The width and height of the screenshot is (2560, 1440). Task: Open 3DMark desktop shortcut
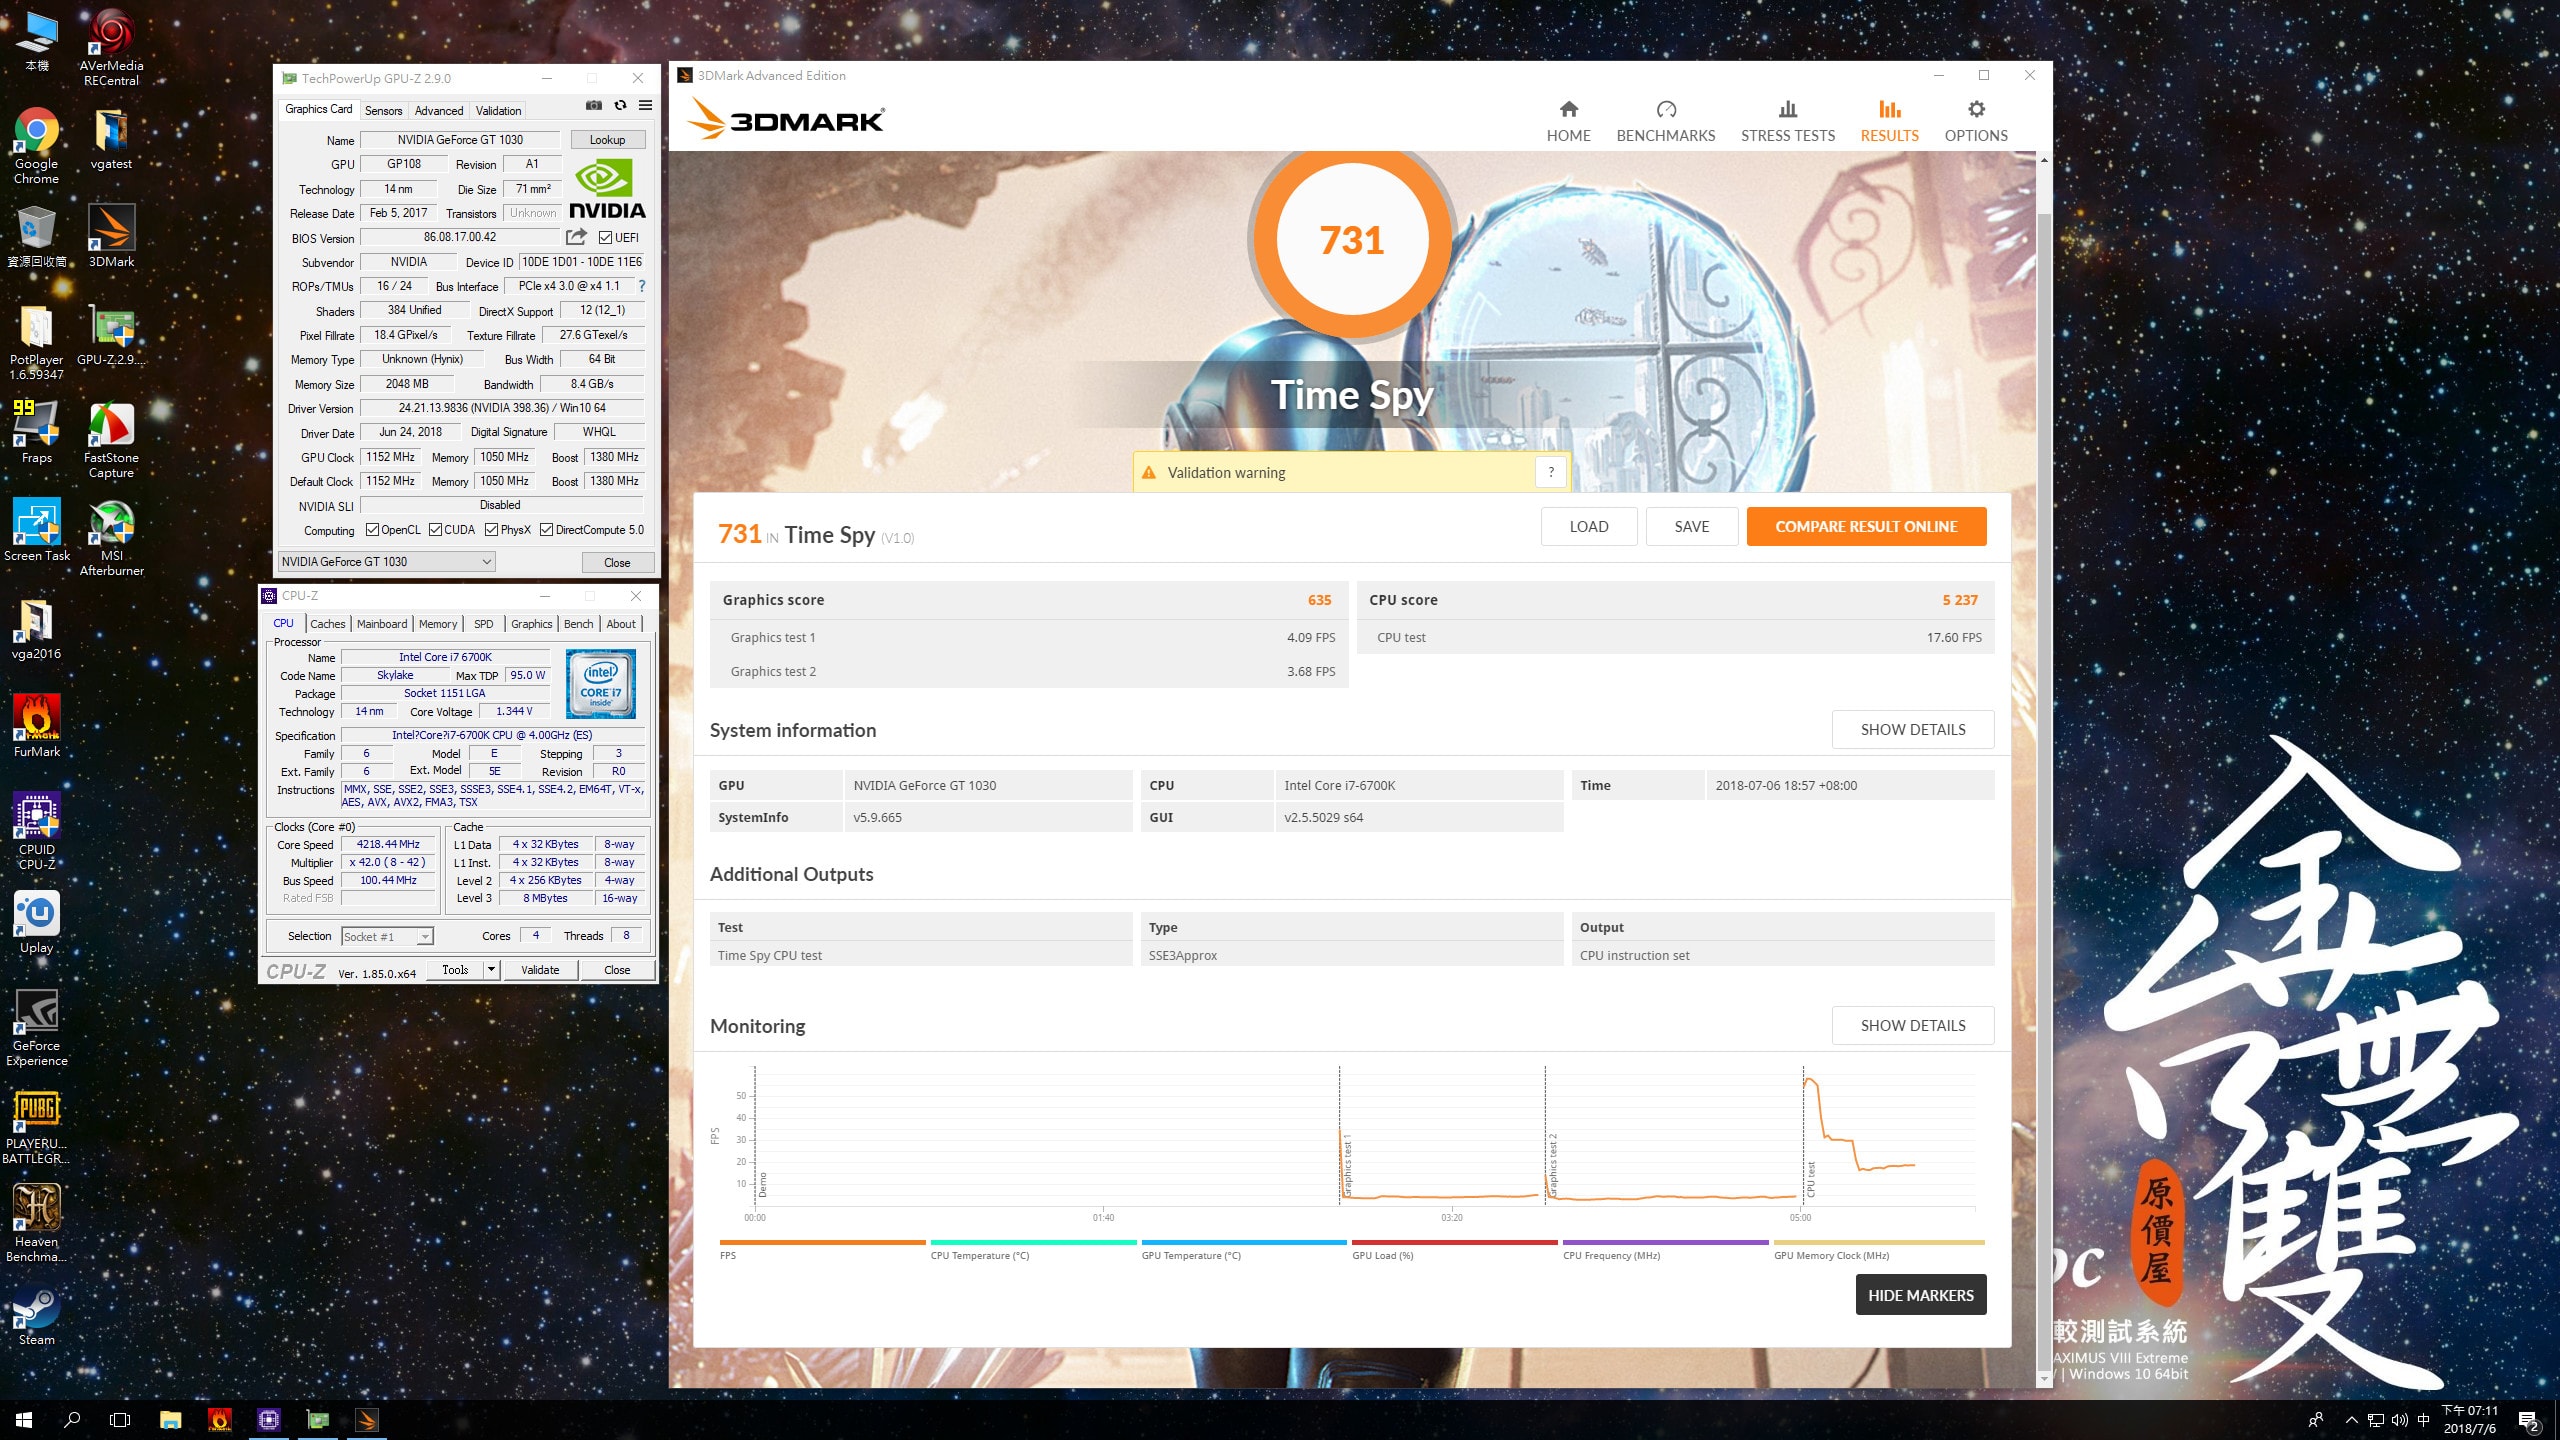tap(111, 236)
